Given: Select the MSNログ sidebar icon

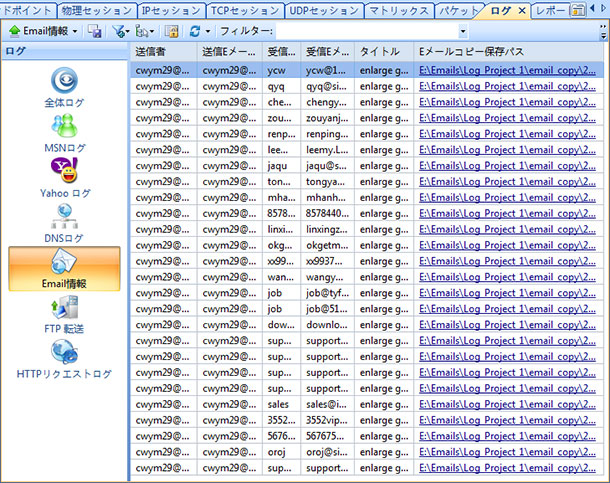Looking at the screenshot, I should click(65, 135).
